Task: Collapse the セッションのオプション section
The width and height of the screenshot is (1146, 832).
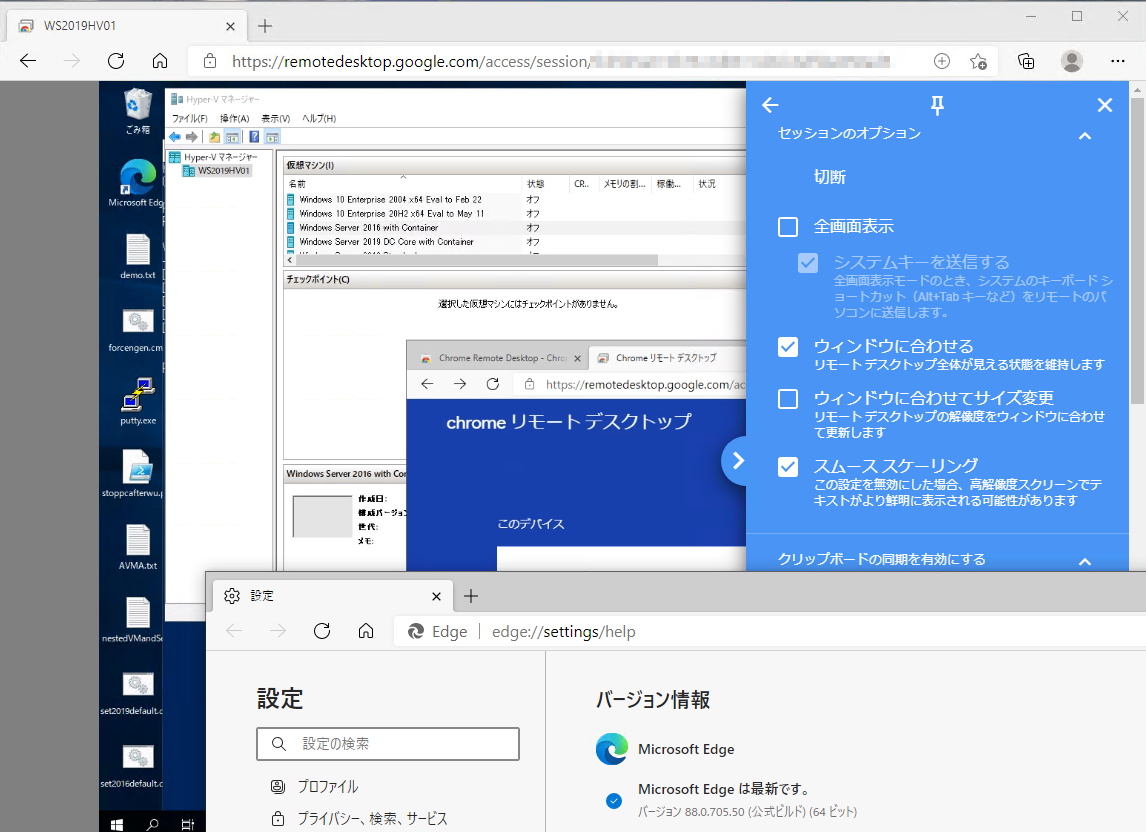Action: [x=1085, y=135]
